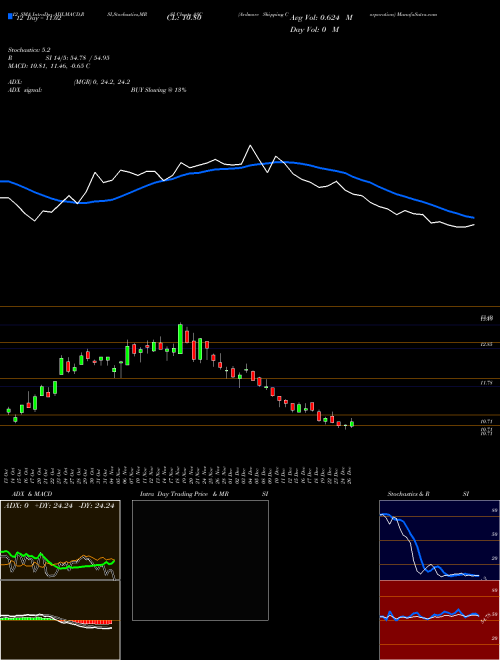Open the MACD histogram panel with red bars
Screen dimensions: 500x660
60,620
